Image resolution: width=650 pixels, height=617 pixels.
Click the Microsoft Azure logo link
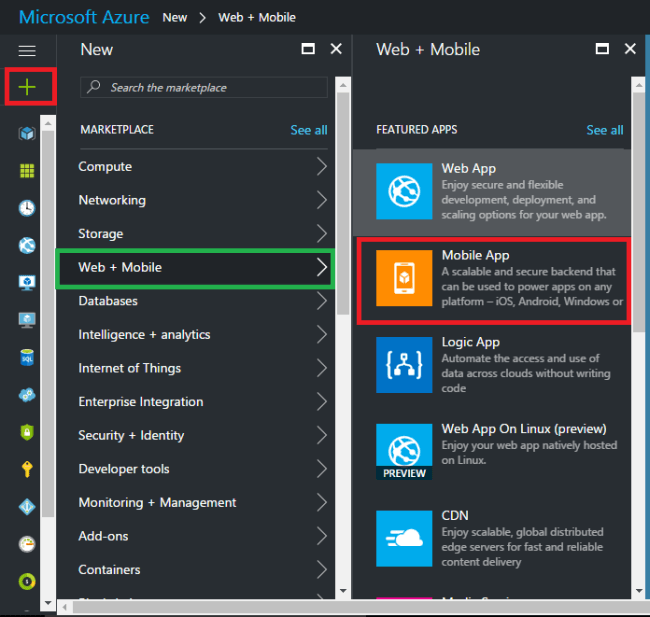(x=84, y=17)
